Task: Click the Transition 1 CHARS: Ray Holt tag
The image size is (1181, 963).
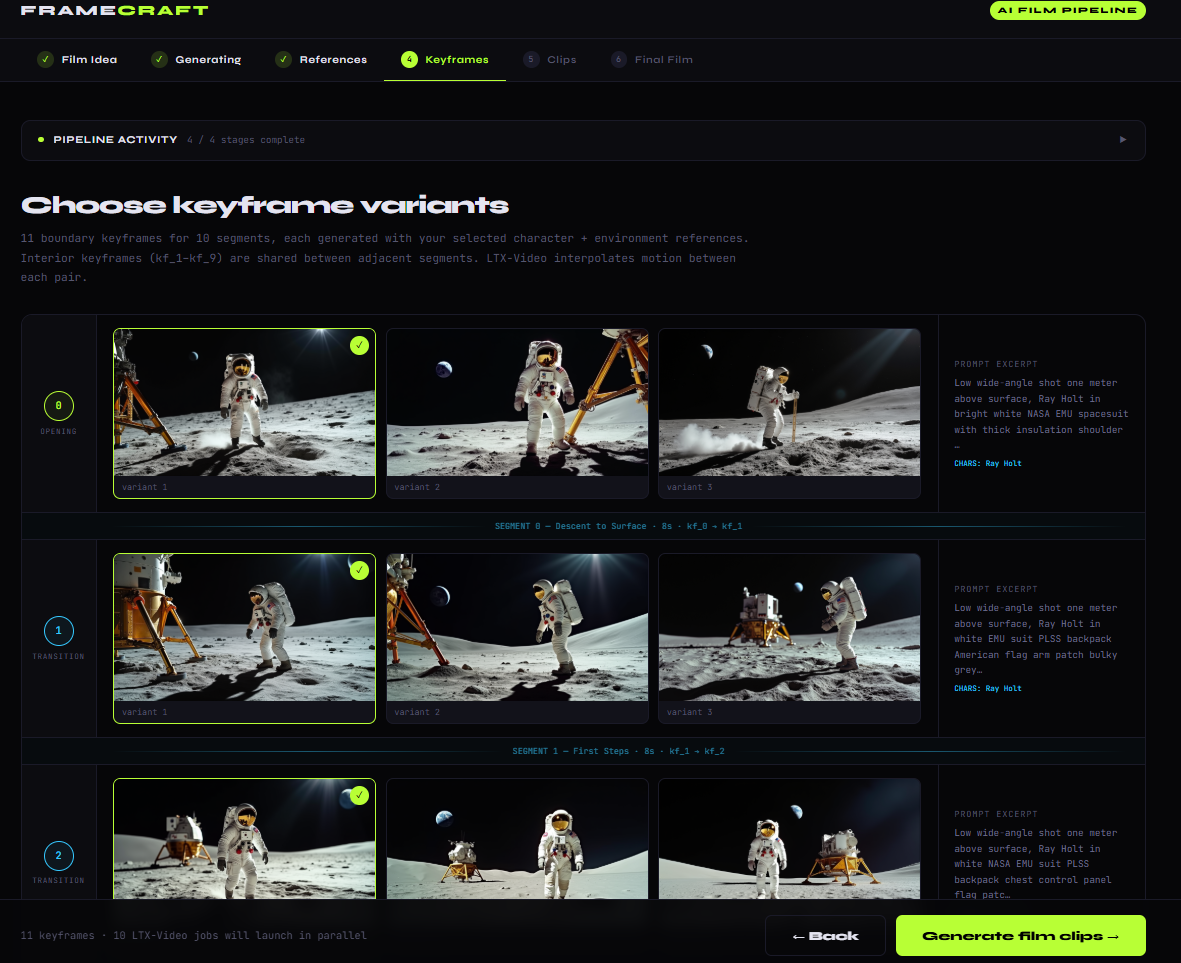Action: click(987, 689)
